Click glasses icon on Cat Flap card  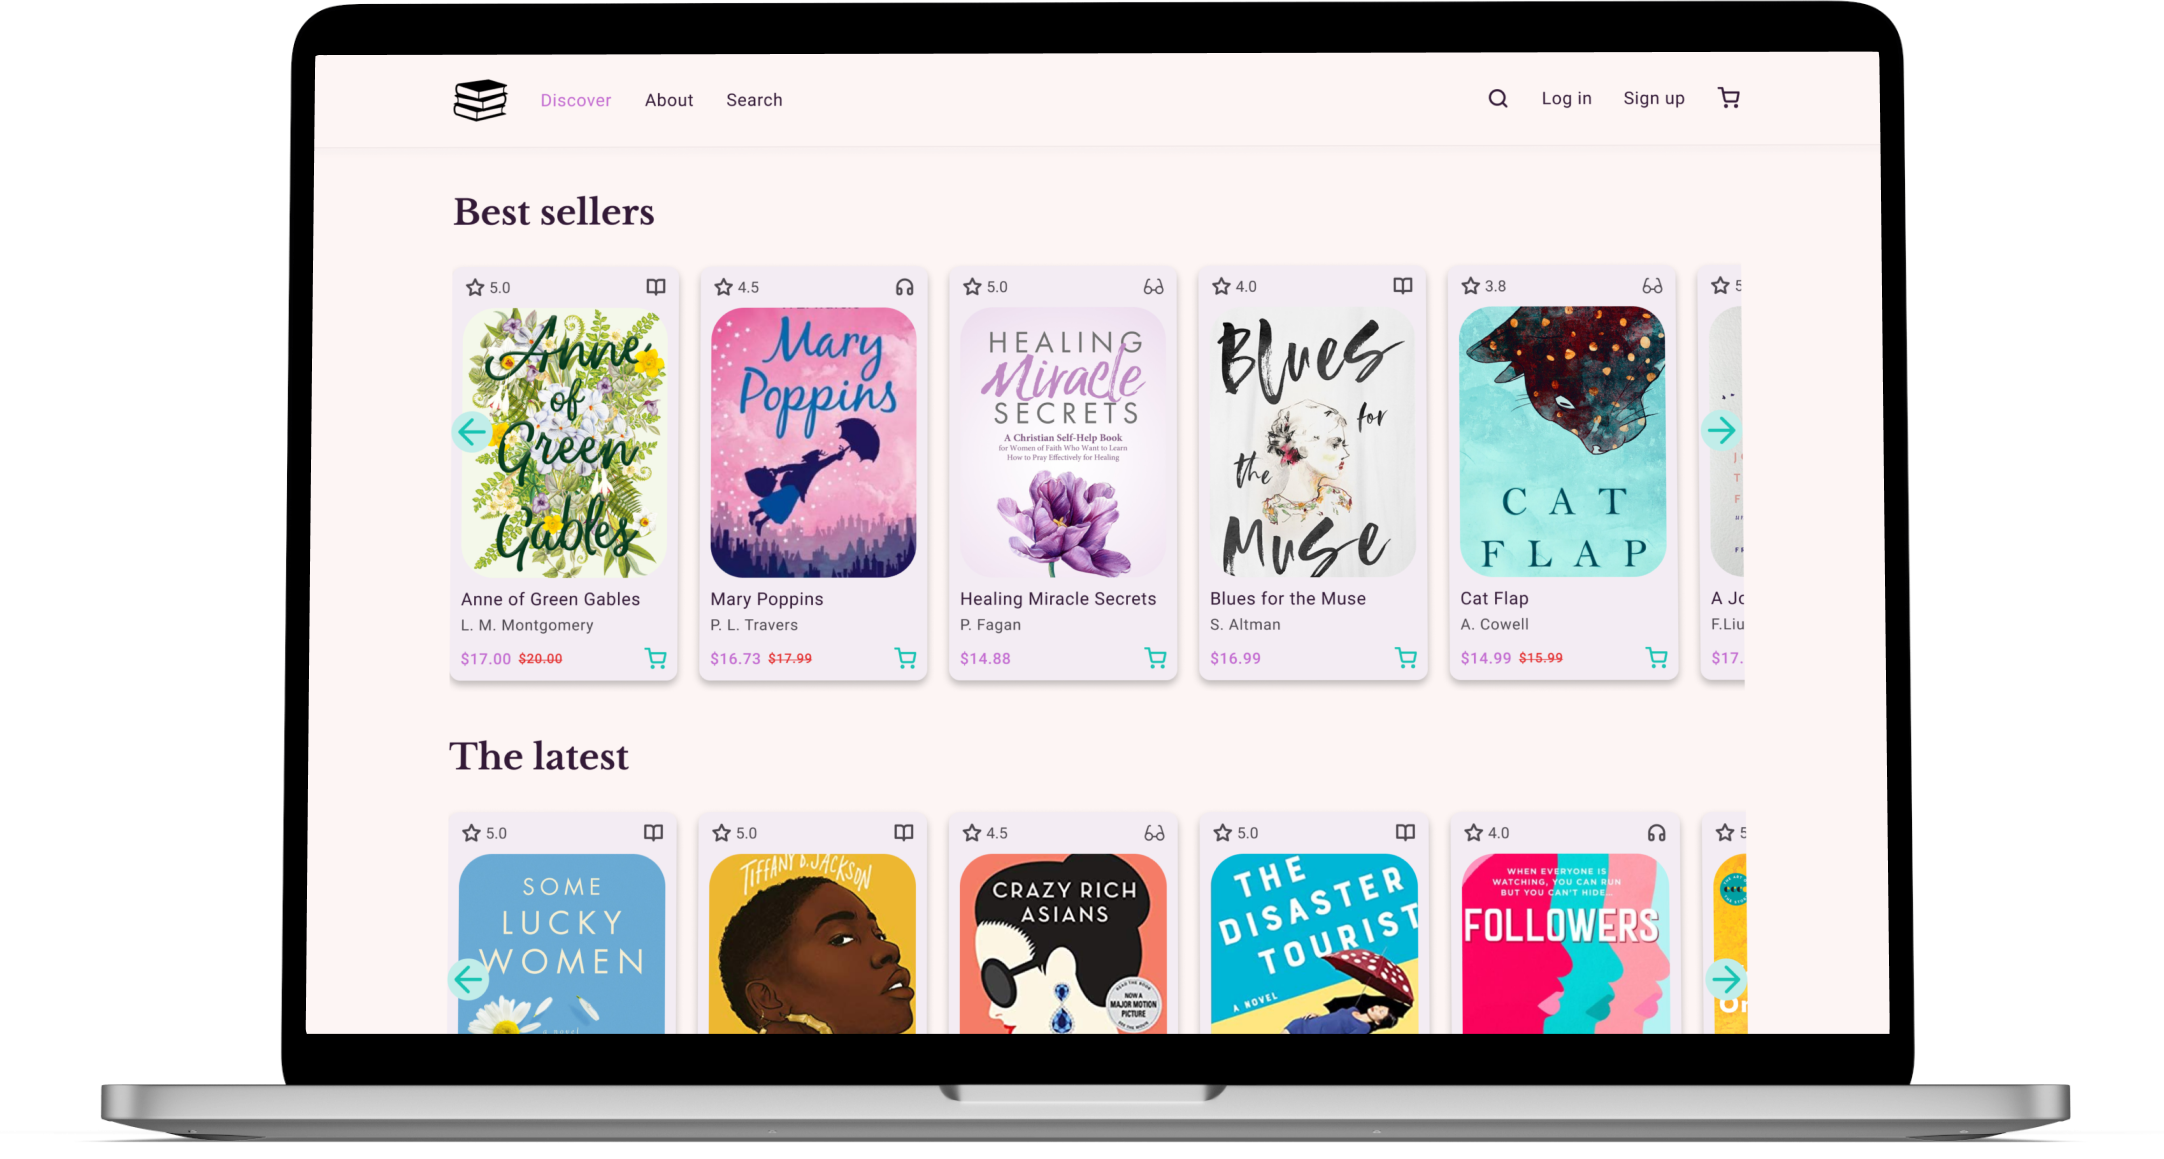[x=1652, y=286]
